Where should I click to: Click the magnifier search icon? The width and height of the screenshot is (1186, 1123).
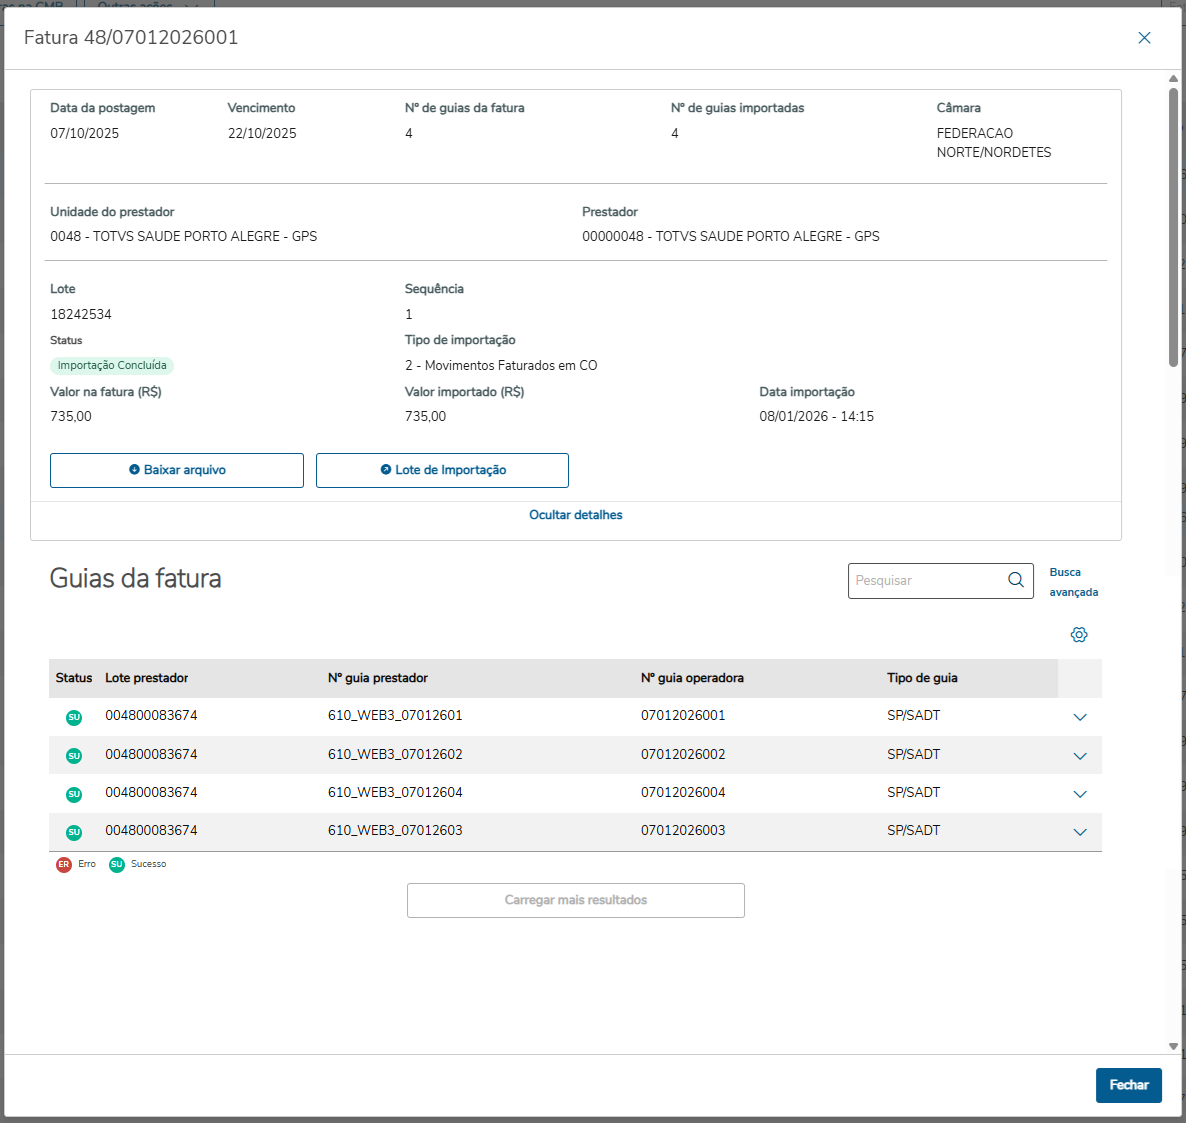click(x=1015, y=580)
